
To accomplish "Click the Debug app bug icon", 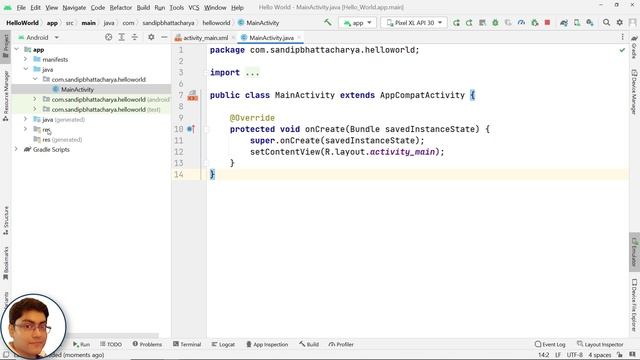I will 495,23.
